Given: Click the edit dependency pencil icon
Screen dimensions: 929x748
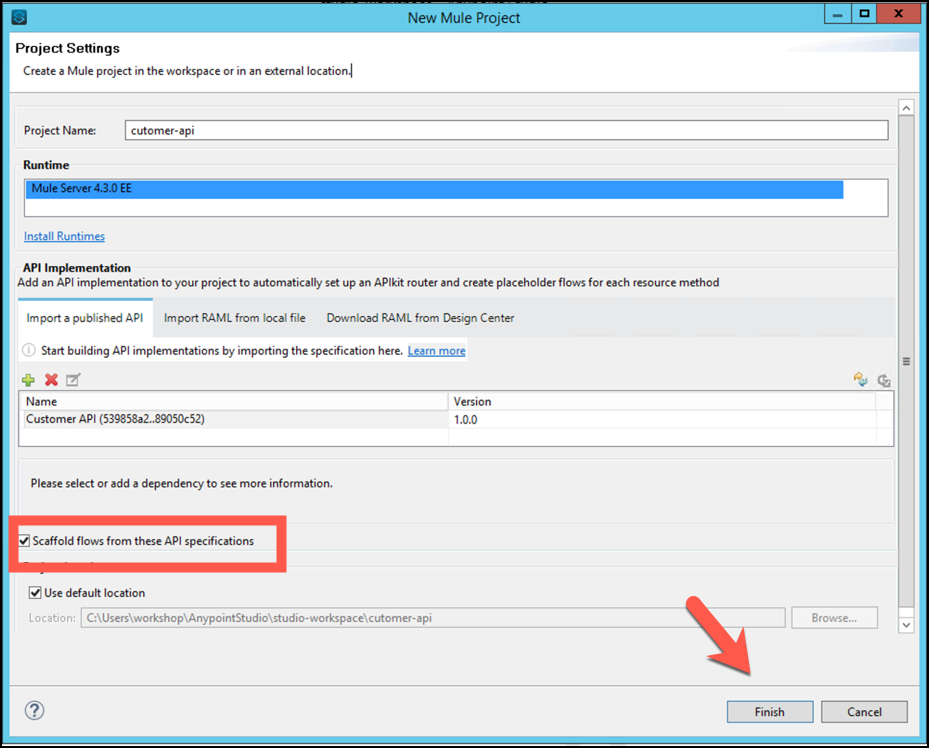Looking at the screenshot, I should tap(73, 380).
